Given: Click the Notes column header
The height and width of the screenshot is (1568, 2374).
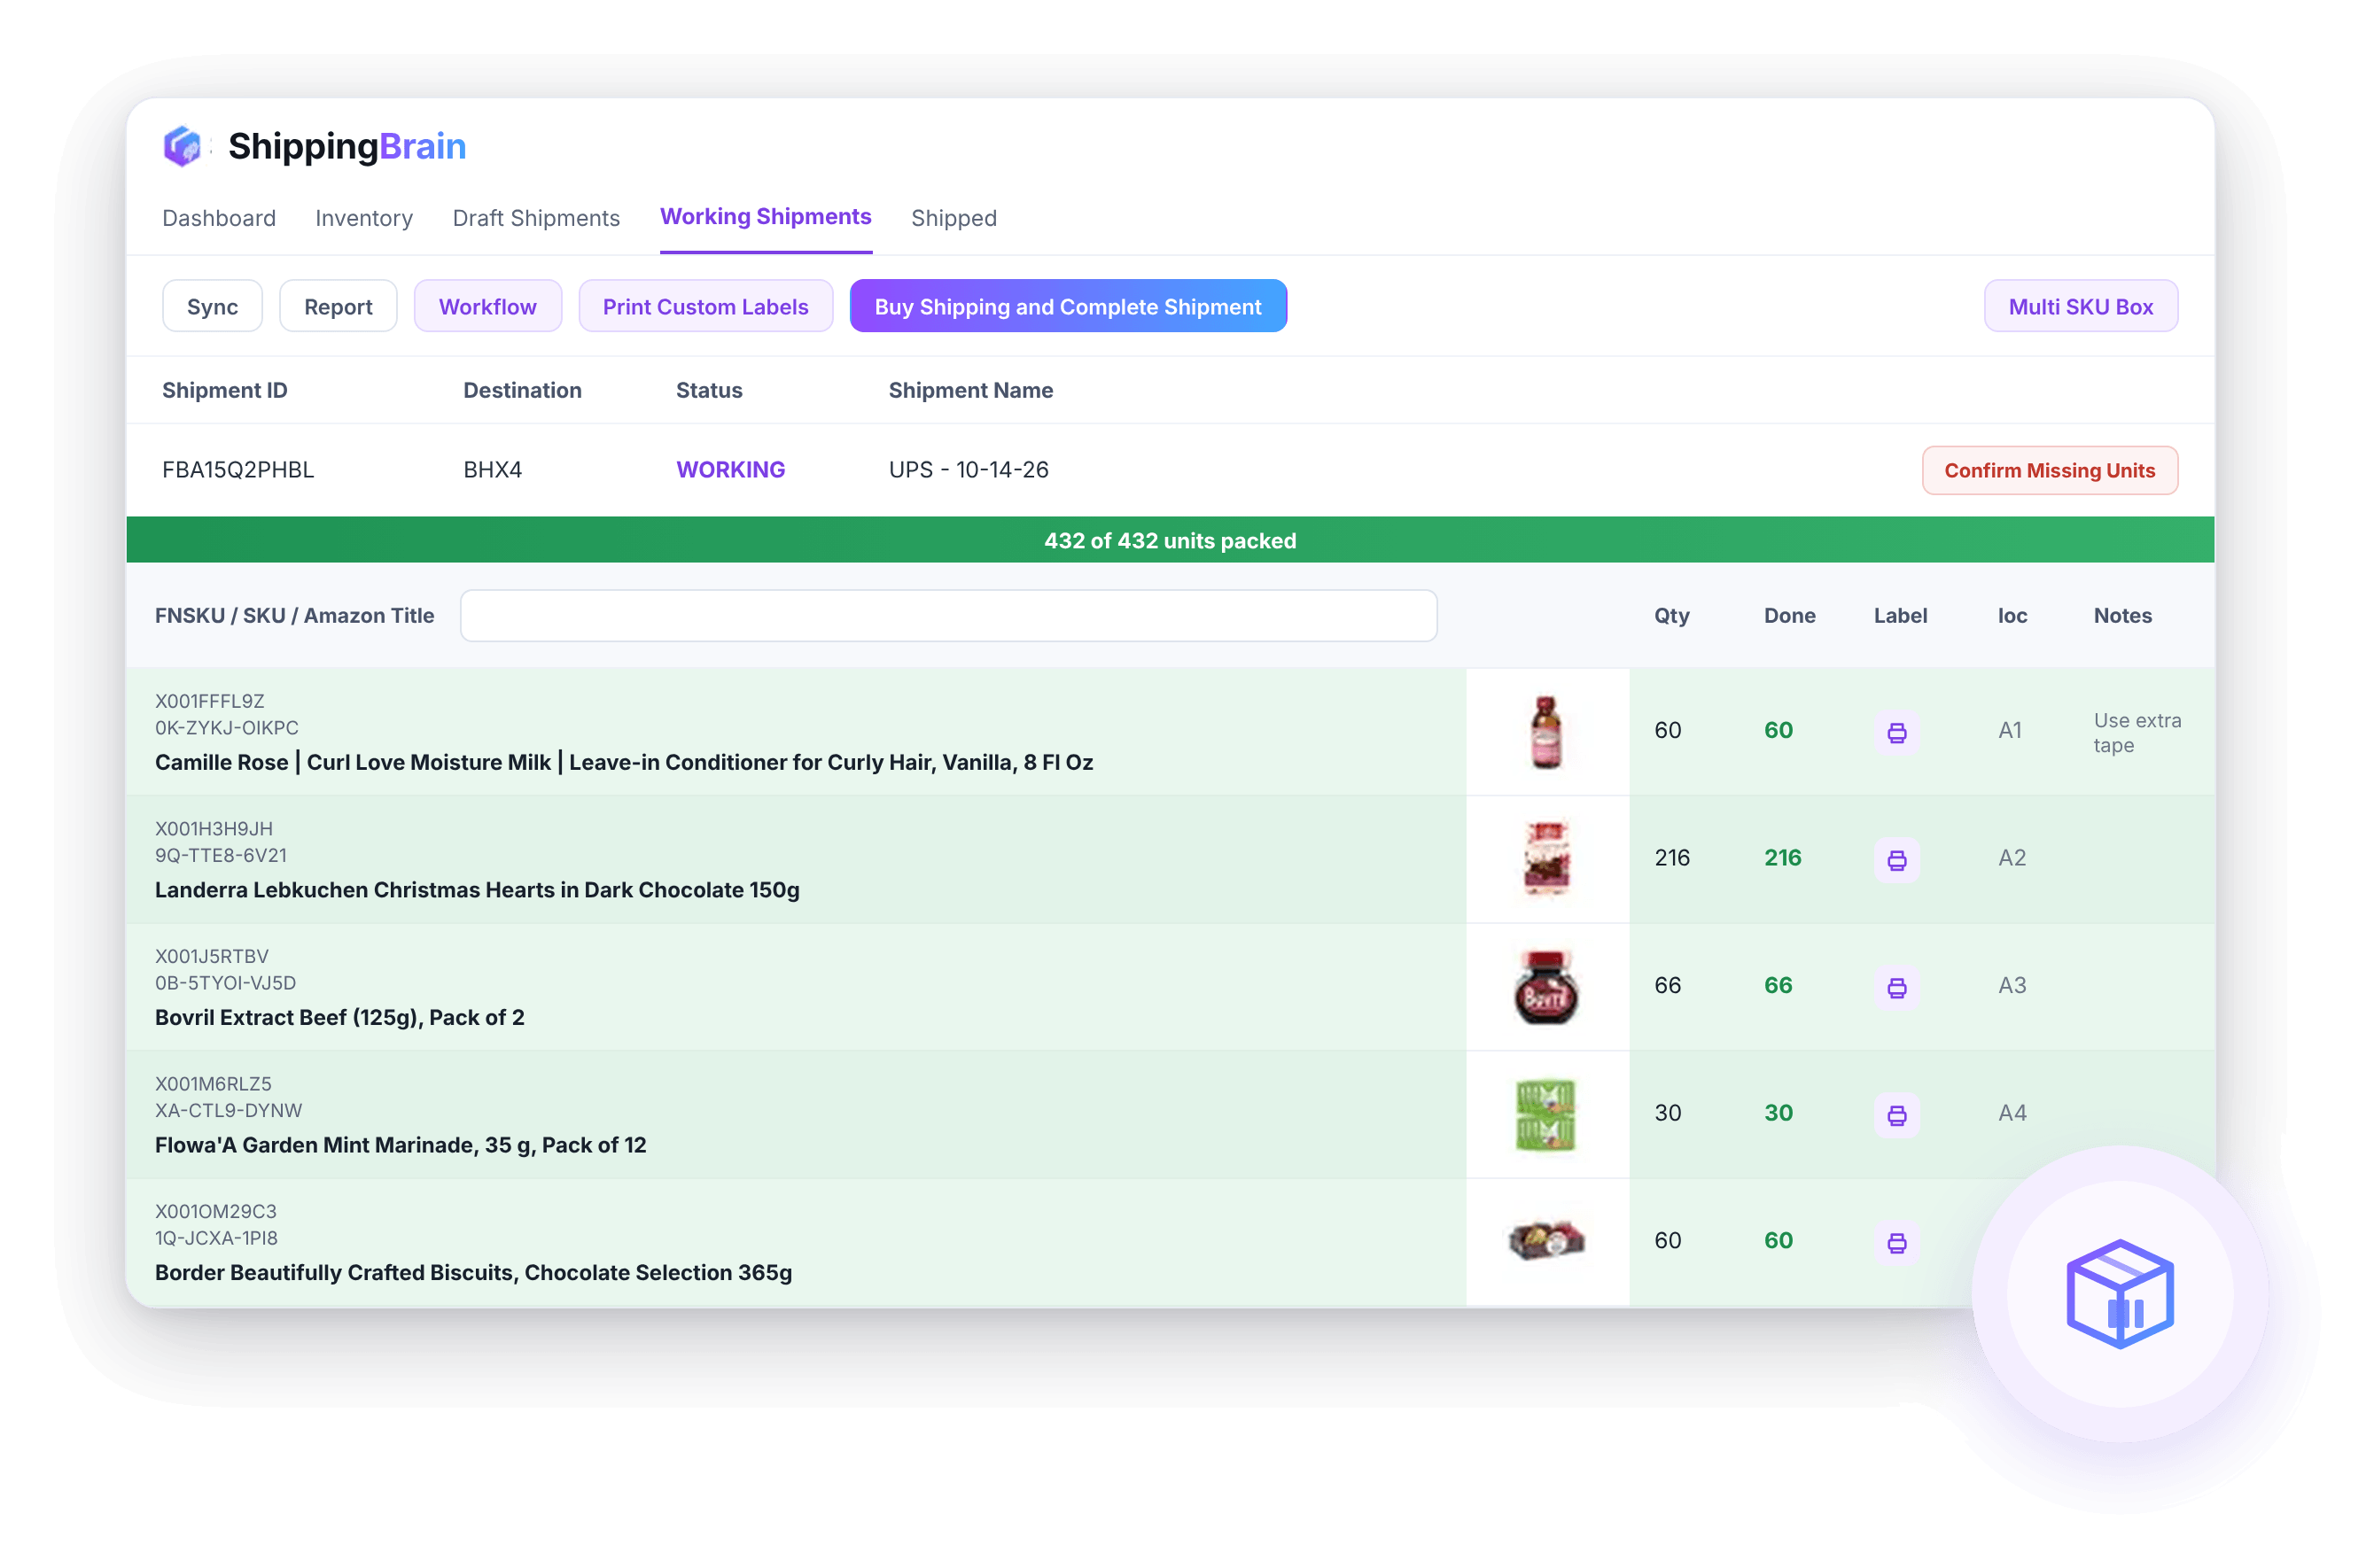Looking at the screenshot, I should point(2122,616).
